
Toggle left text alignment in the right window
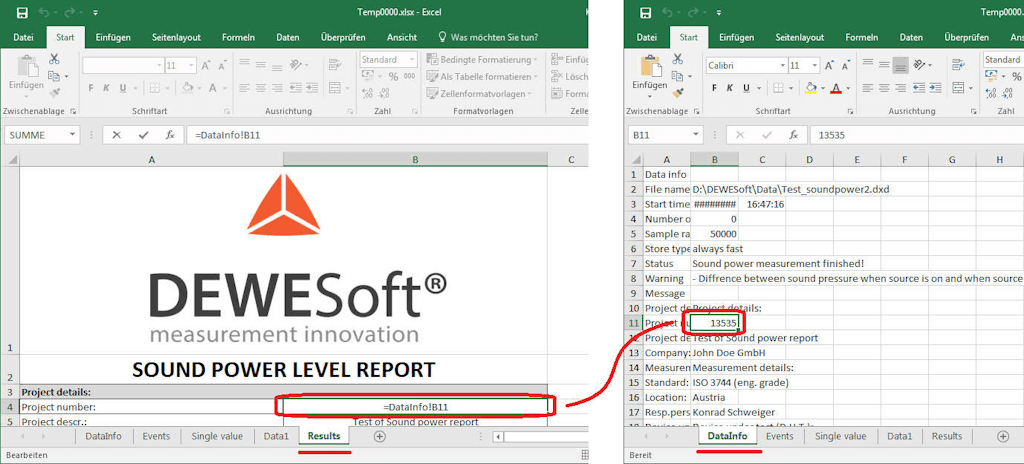[868, 88]
